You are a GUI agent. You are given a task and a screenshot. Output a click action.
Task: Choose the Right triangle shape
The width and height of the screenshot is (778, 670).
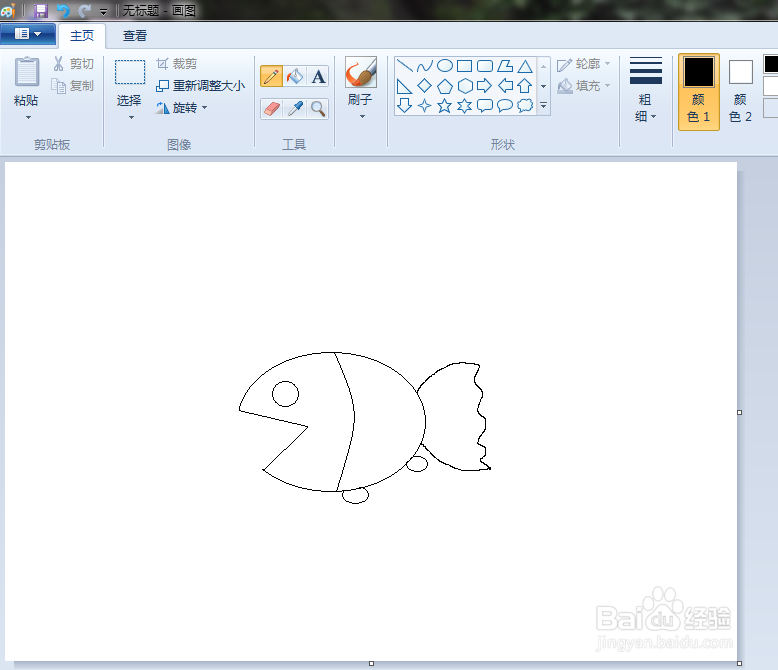coord(405,86)
